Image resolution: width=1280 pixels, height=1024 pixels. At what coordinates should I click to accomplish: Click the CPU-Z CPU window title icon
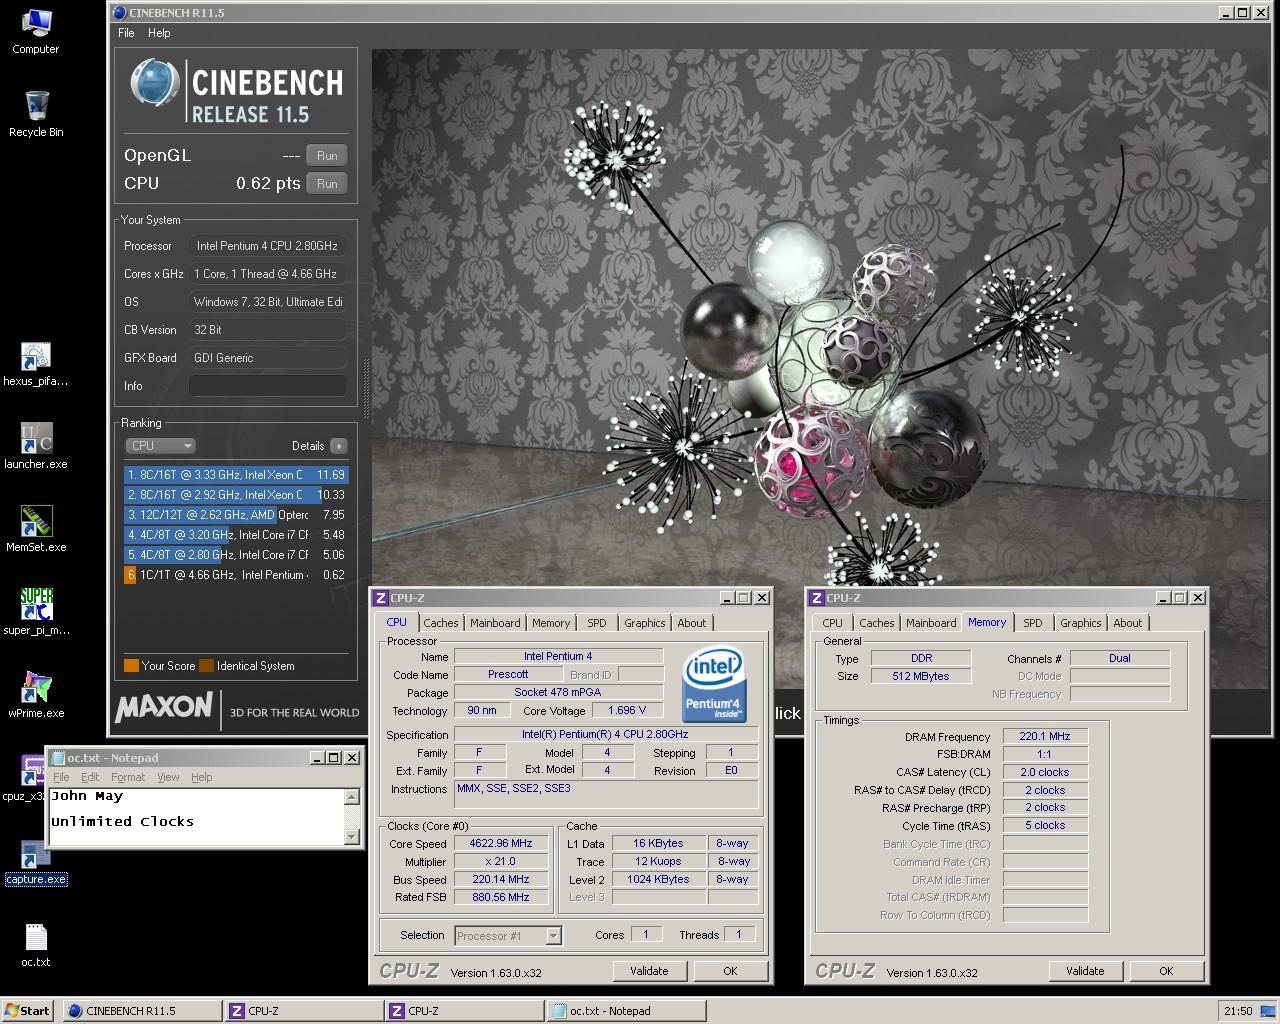tap(380, 598)
